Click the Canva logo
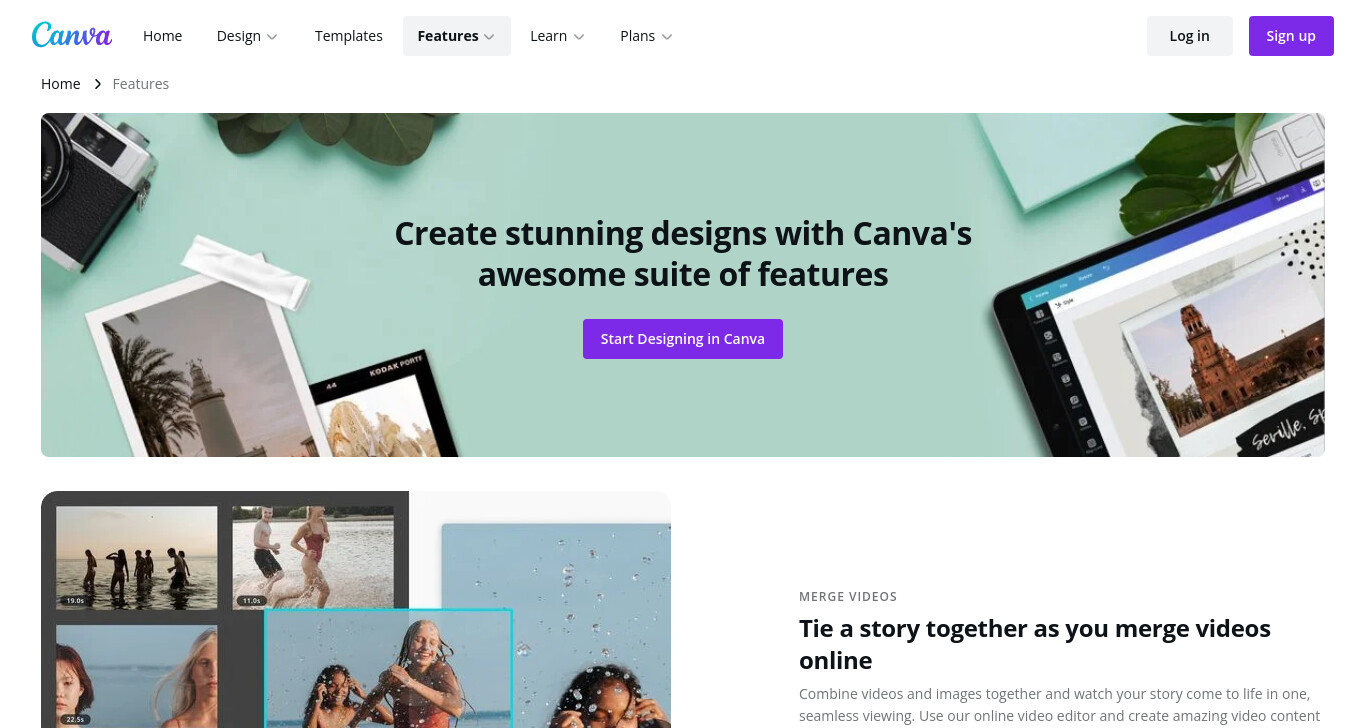Screen dimensions: 1366x728 tap(72, 36)
